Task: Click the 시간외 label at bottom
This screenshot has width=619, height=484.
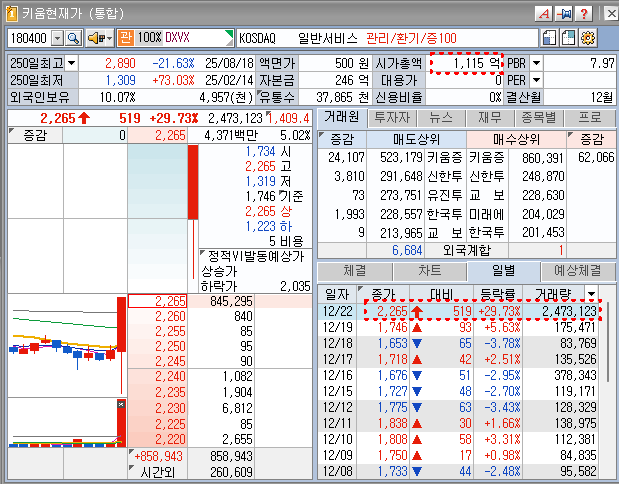Action: click(158, 472)
